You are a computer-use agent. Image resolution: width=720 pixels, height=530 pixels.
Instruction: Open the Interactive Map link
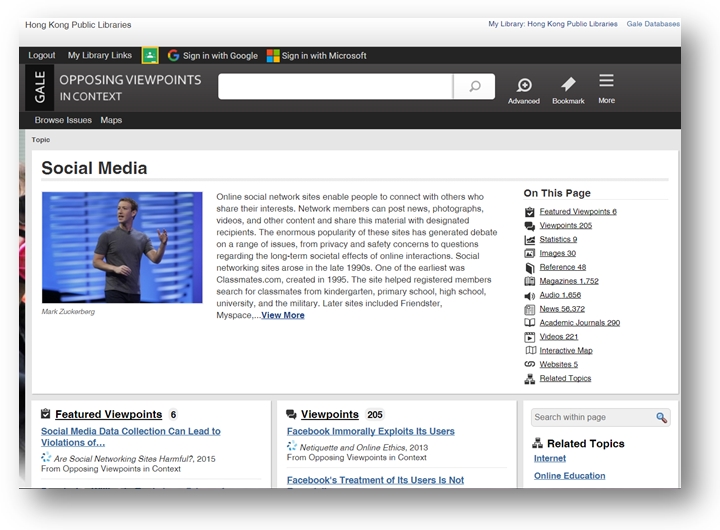(x=565, y=351)
